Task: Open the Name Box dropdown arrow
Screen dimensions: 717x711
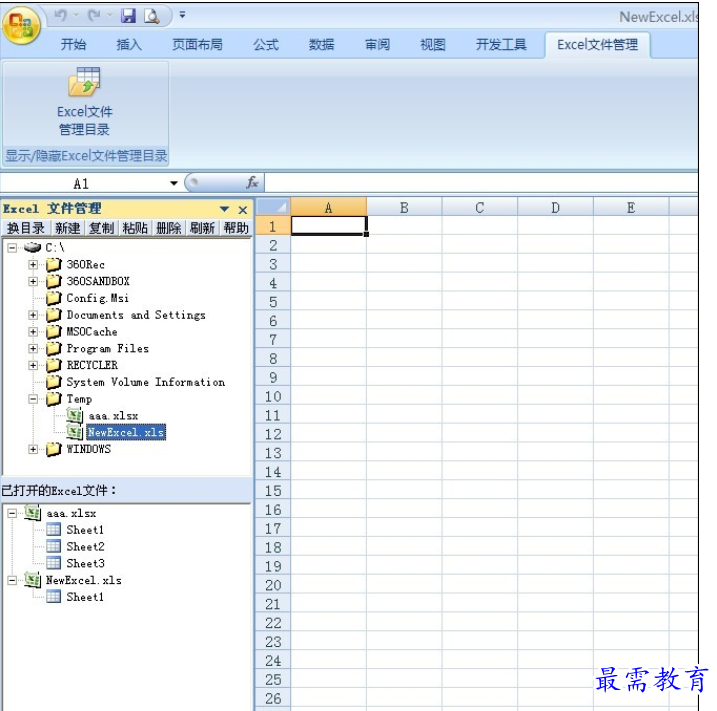Action: [x=174, y=183]
